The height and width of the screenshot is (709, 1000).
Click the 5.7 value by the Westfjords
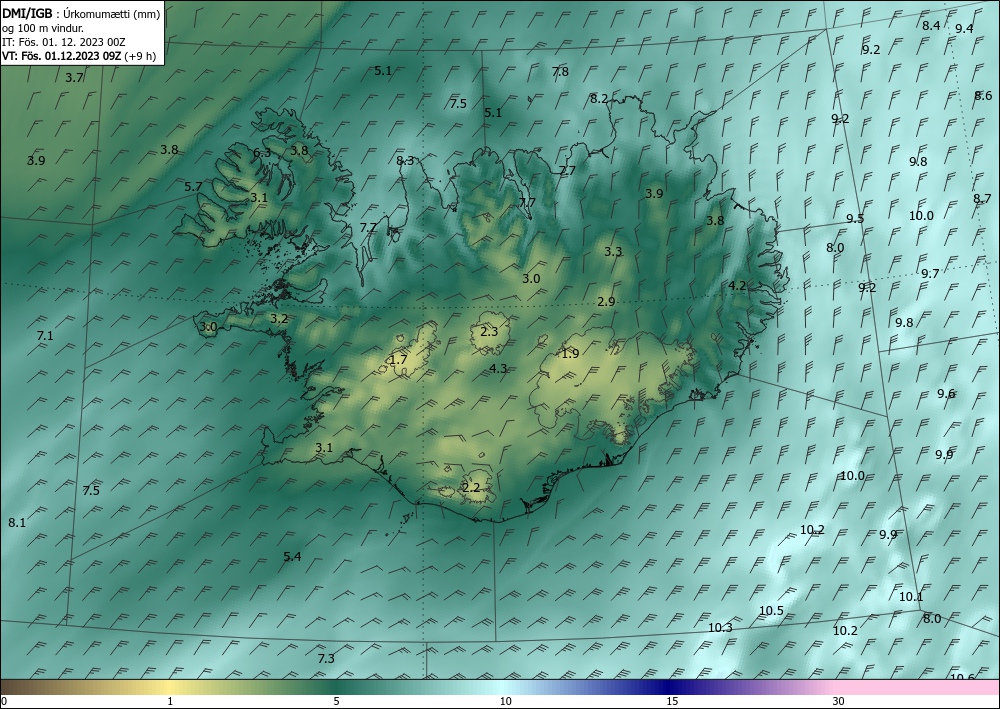click(193, 187)
